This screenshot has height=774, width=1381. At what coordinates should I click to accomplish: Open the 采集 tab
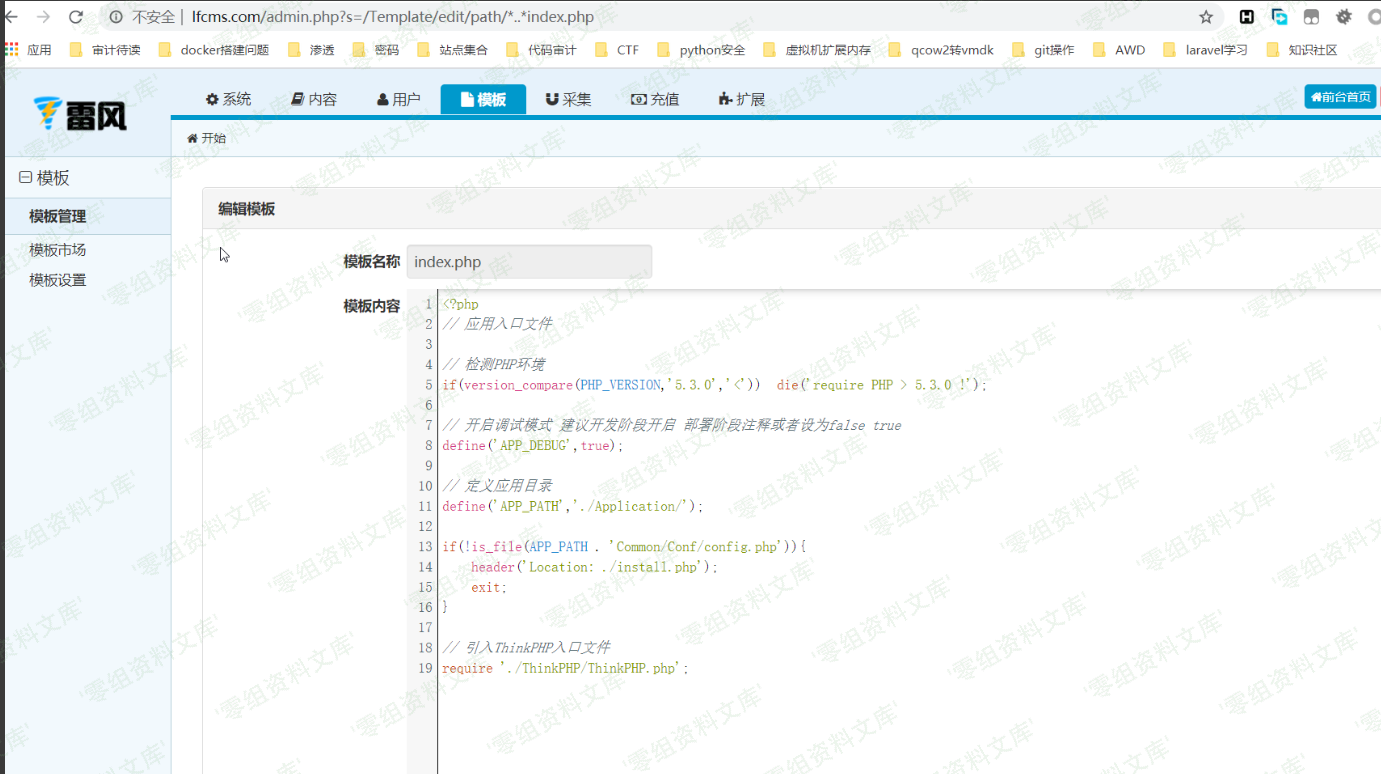tap(568, 99)
